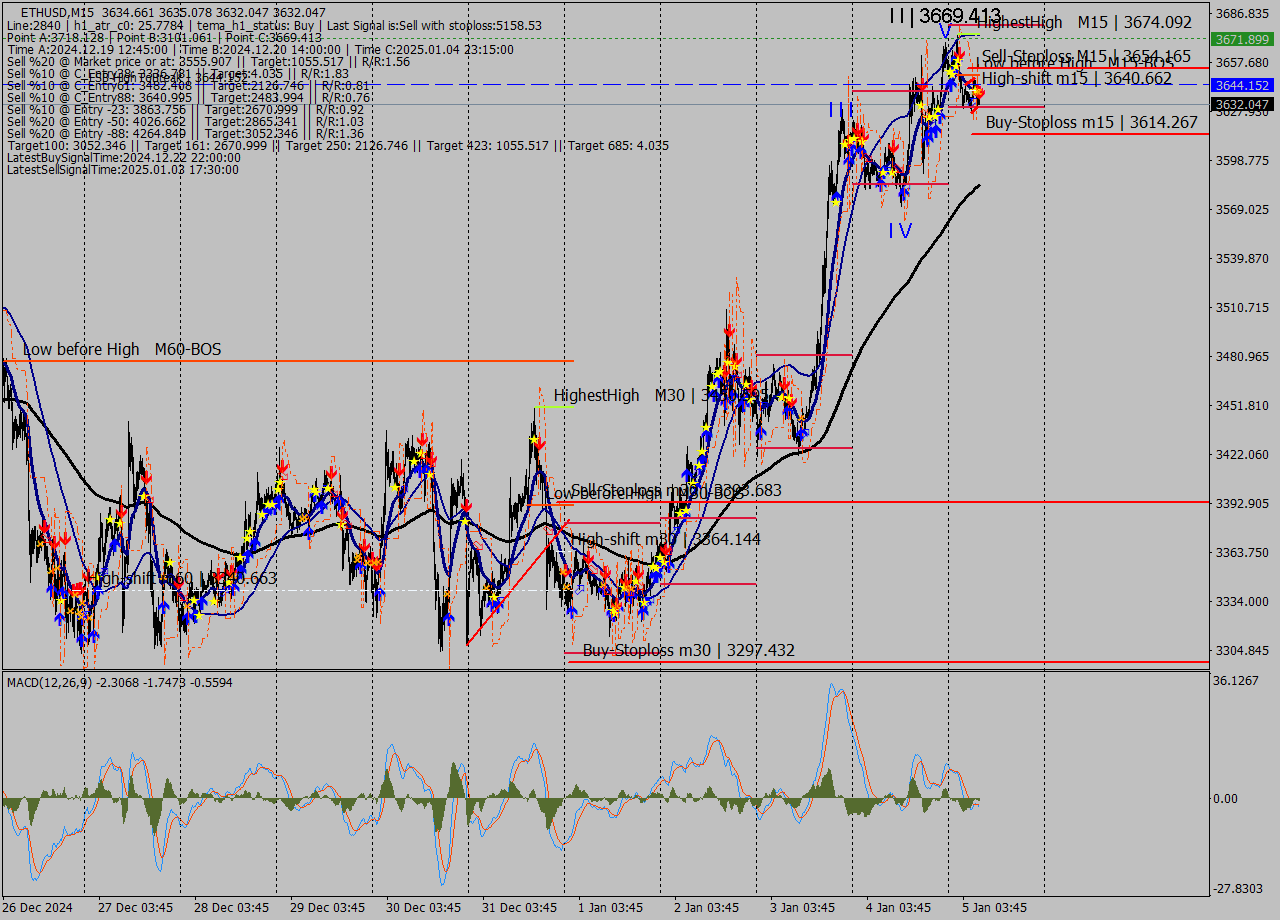Click the '1 Jan 03:45' date label
The height and width of the screenshot is (920, 1280).
[610, 907]
